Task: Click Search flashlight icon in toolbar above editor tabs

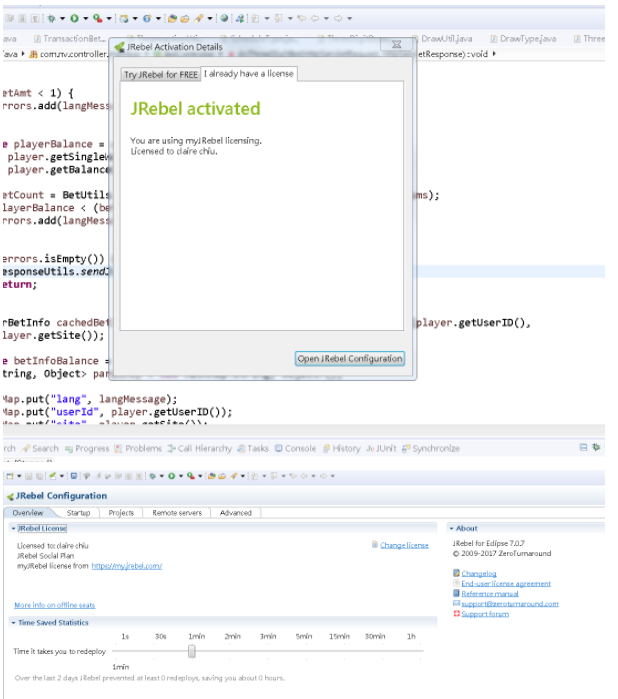Action: pos(199,18)
